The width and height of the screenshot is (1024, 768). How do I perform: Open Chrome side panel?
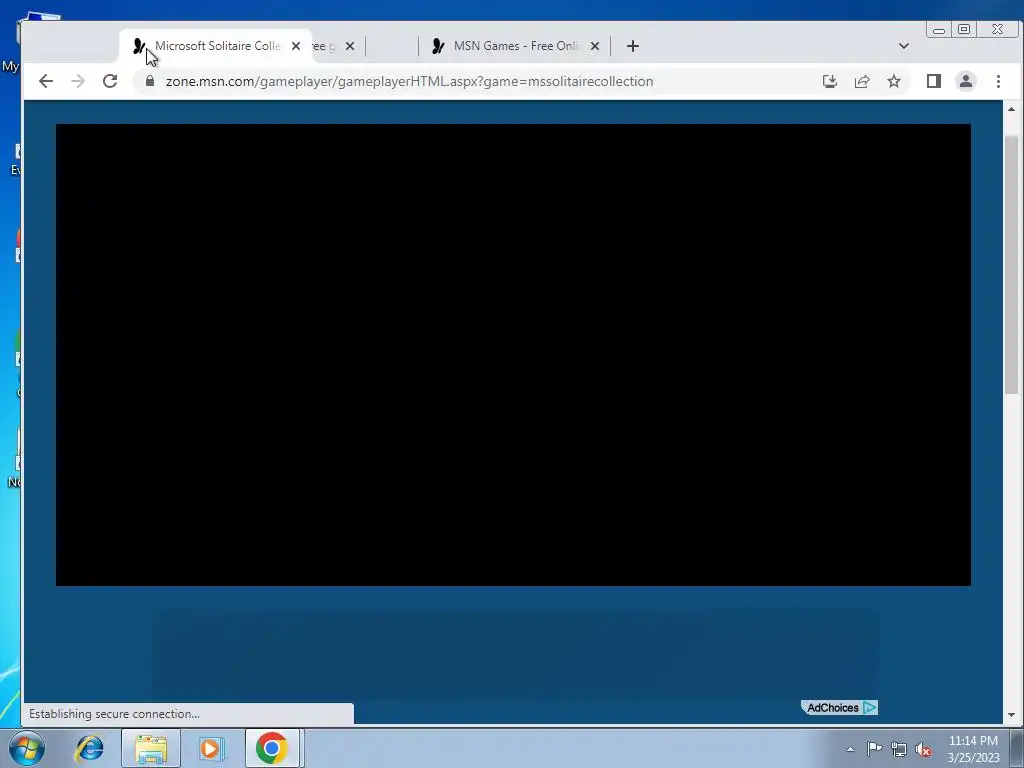click(934, 81)
